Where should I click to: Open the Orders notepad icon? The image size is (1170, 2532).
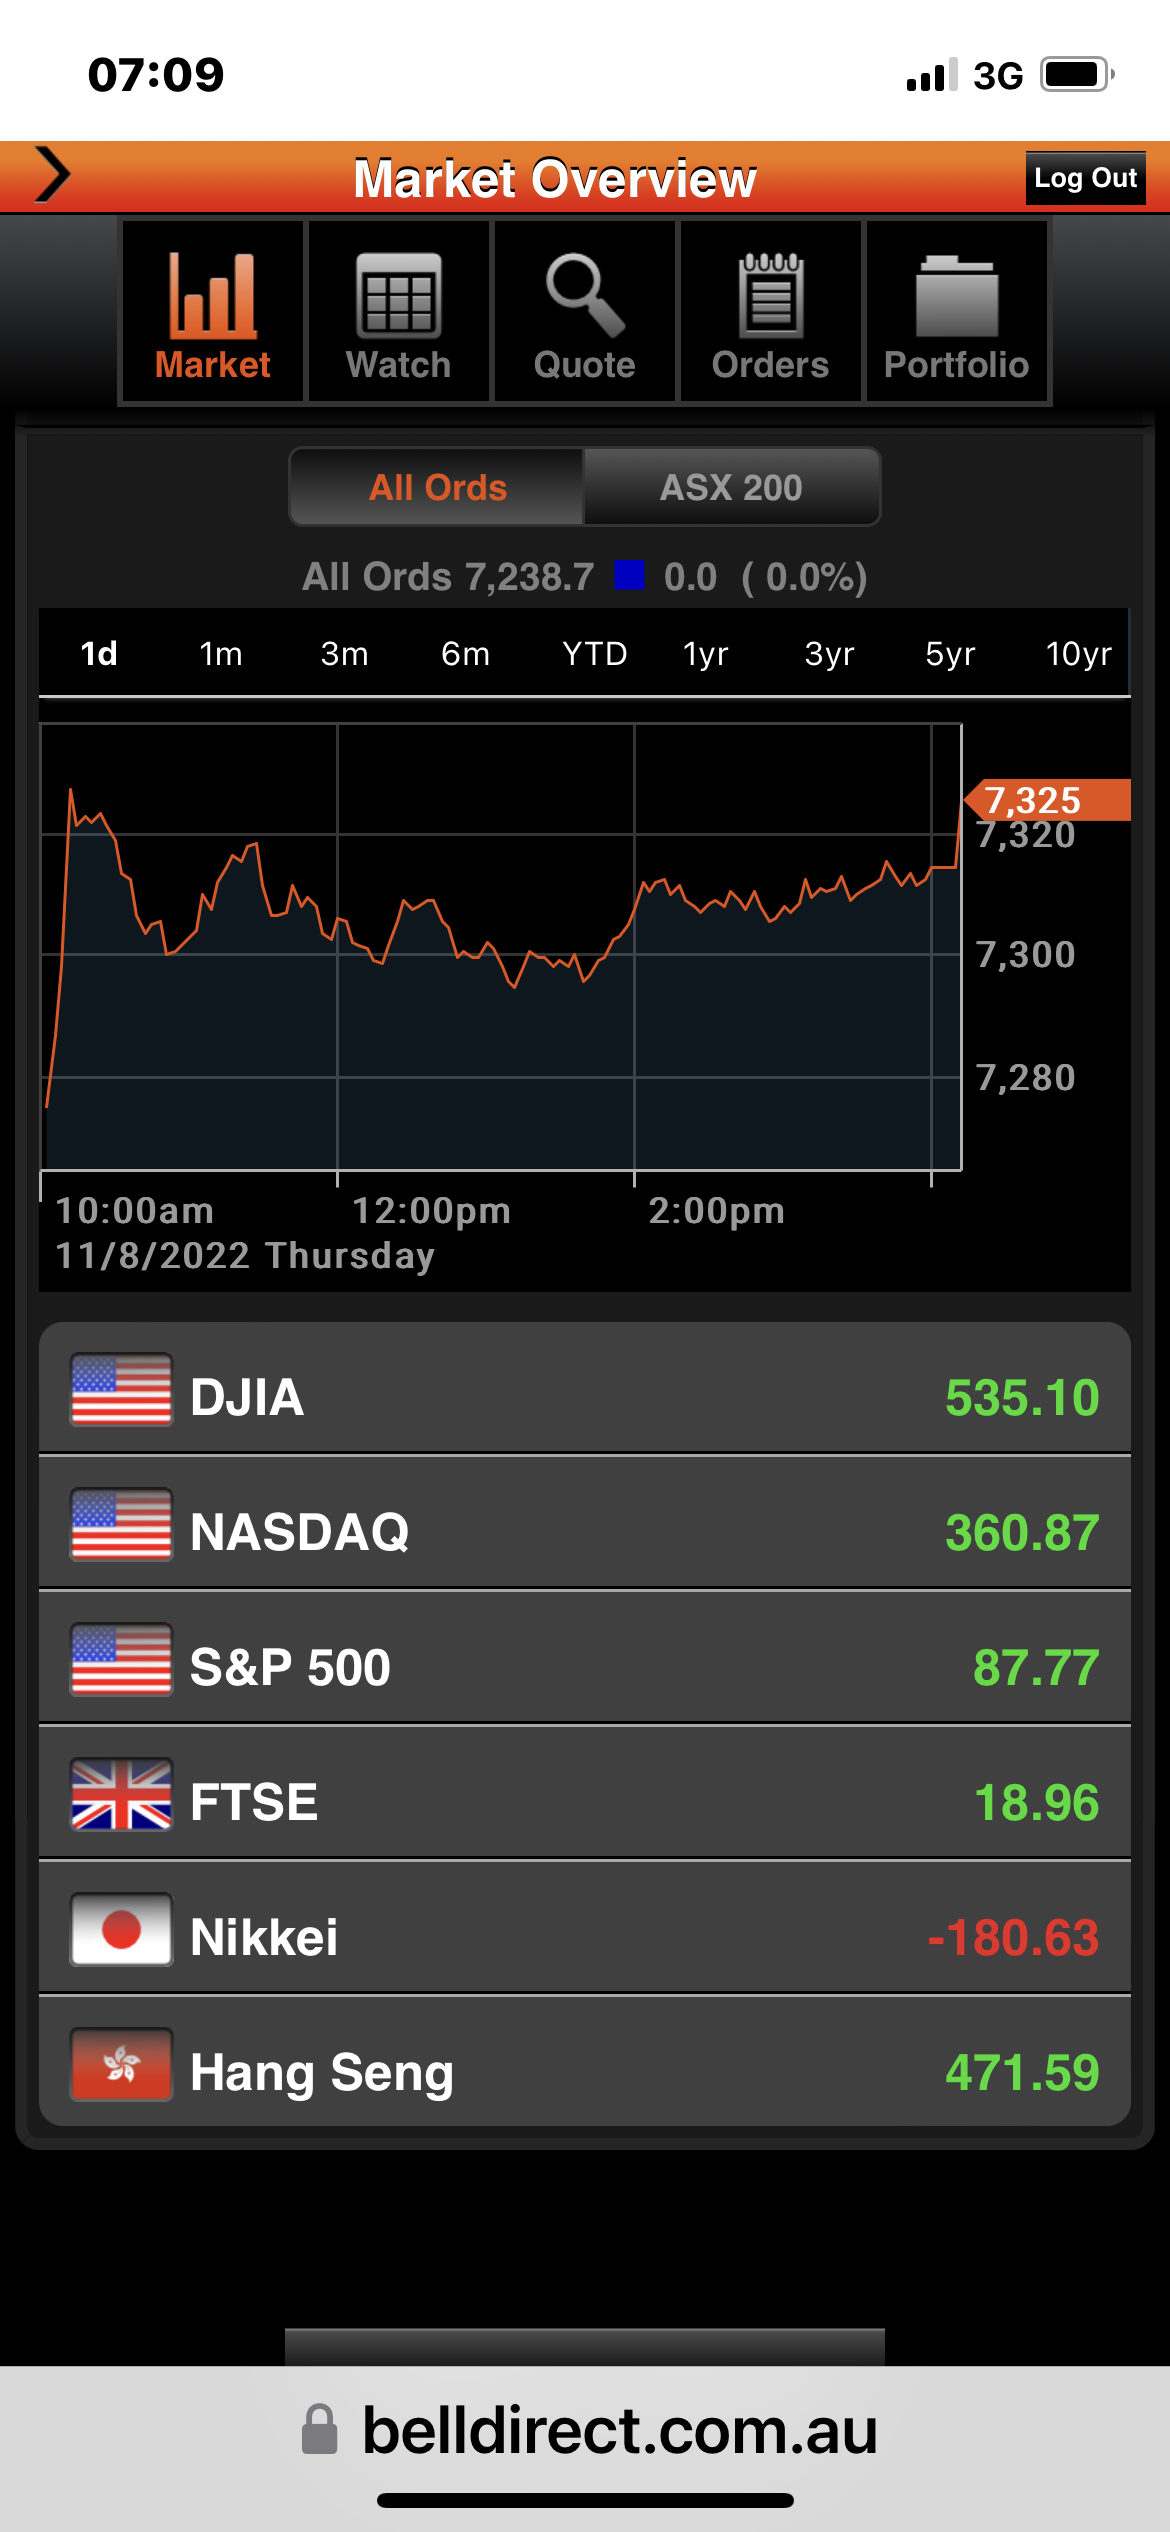pos(770,295)
